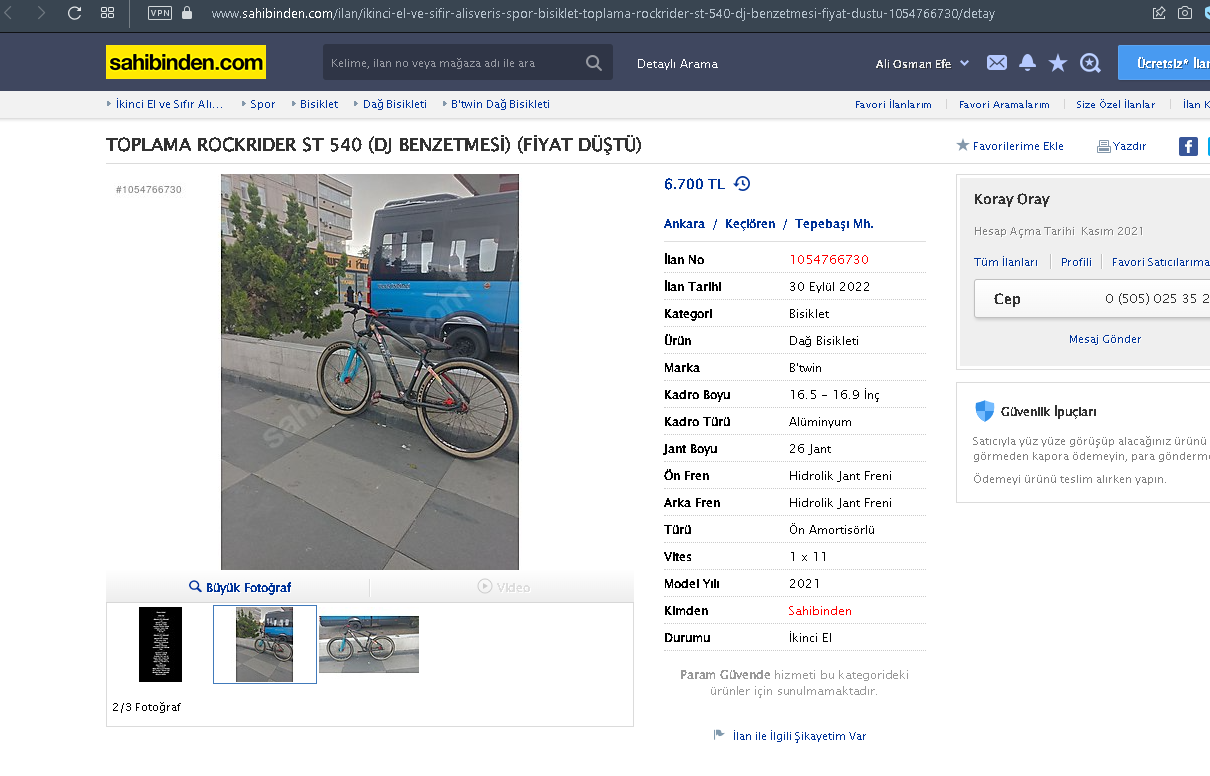Screen dimensions: 1210x776
Task: Click Tepebaşı Mh. location link
Action: tap(834, 224)
